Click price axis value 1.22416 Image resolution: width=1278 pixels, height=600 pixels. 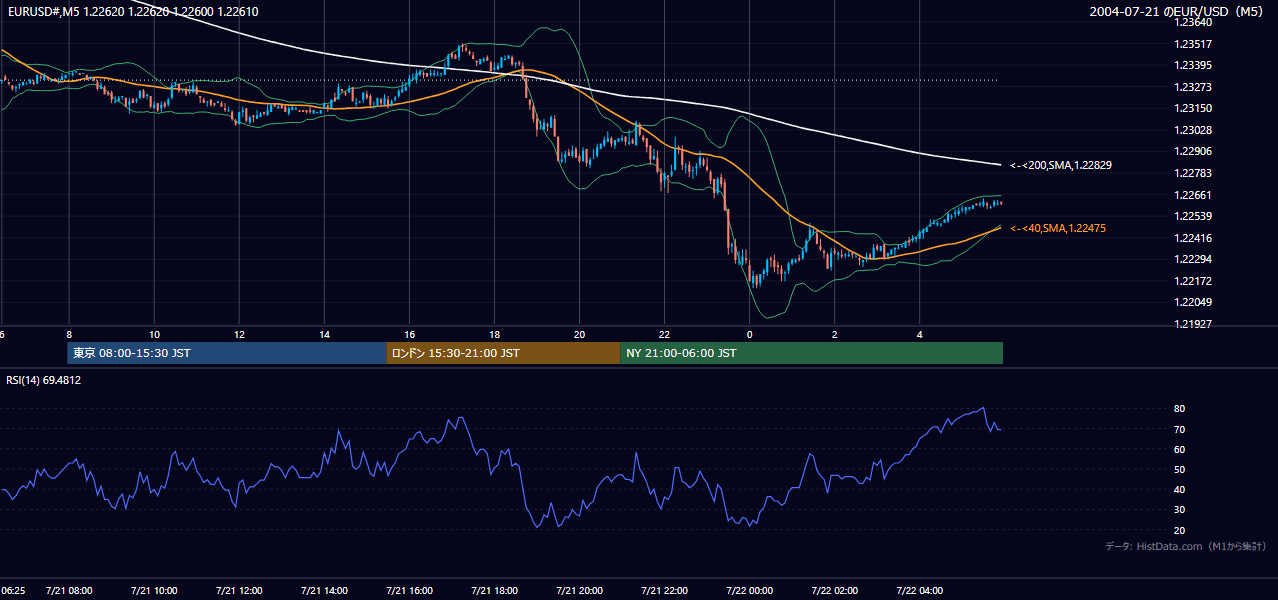[x=1193, y=238]
